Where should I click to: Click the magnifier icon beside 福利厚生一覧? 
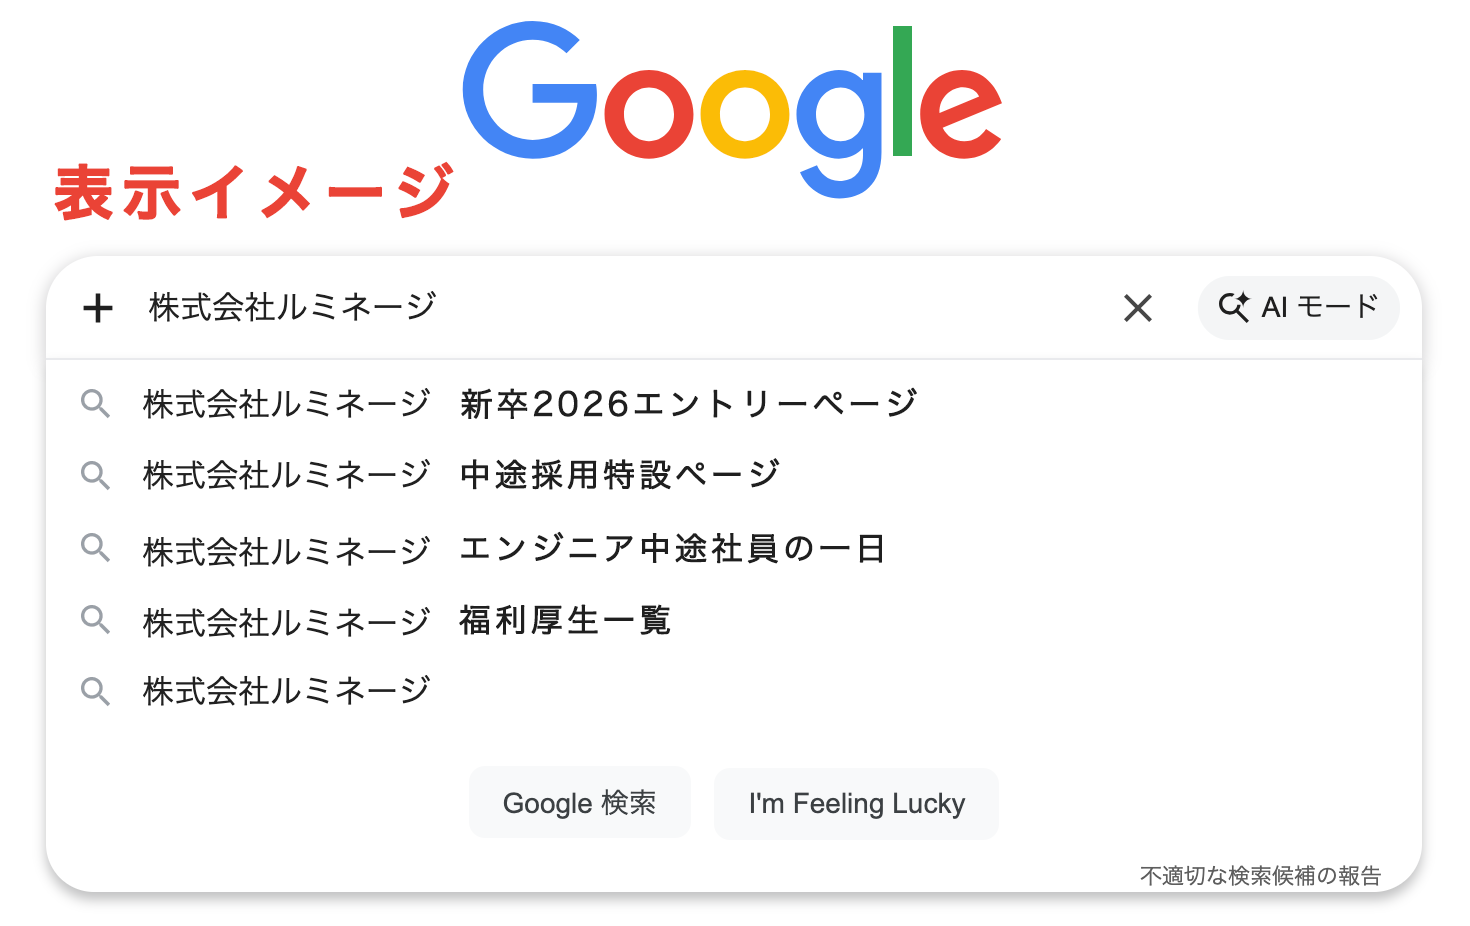(95, 620)
